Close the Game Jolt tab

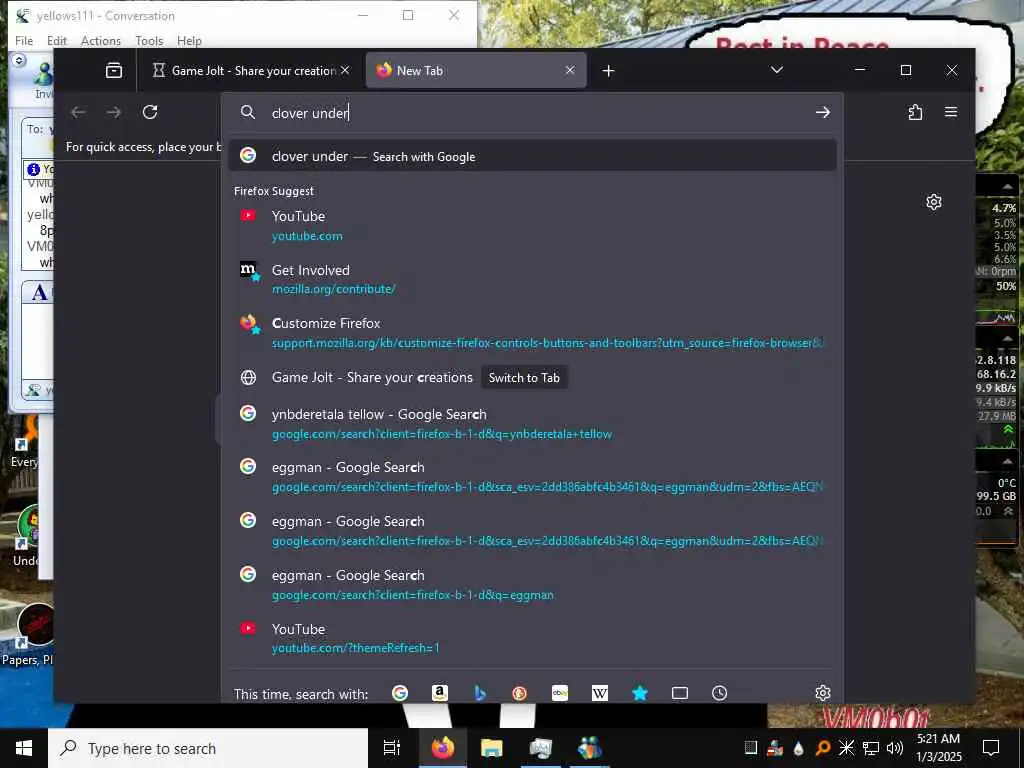345,70
